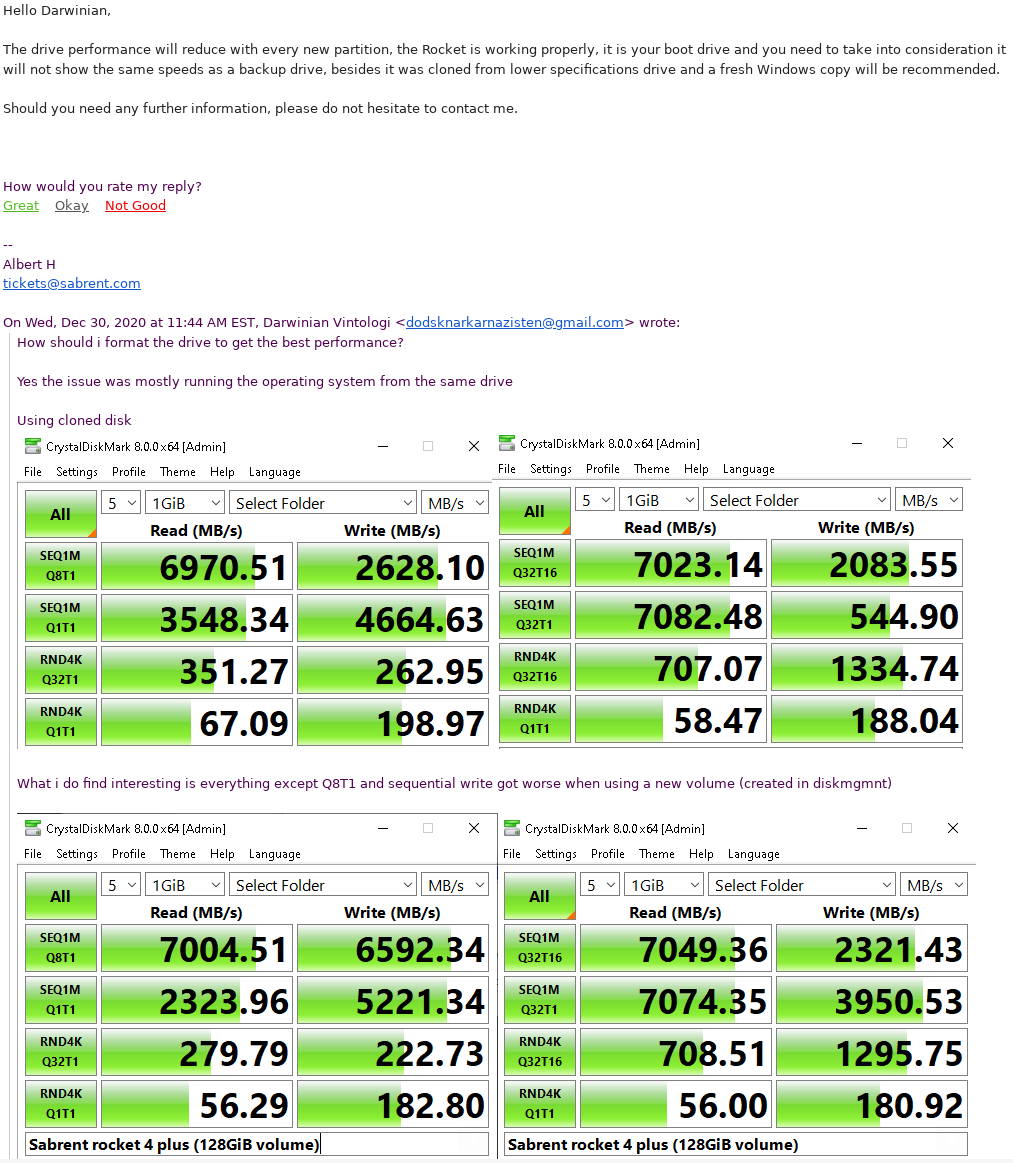Open the test count dropdown in the 6970.51 window
The height and width of the screenshot is (1163, 1013).
121,503
